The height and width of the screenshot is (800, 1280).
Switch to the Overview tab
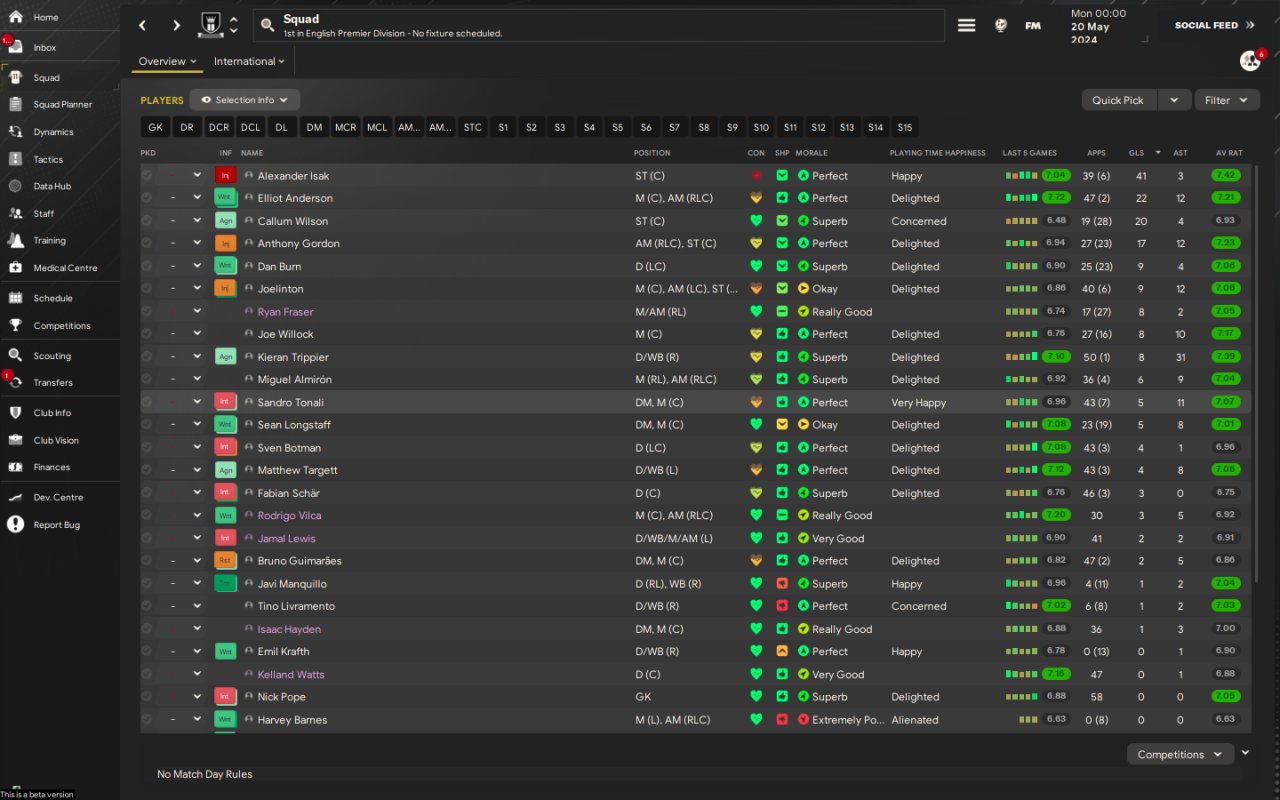(x=167, y=61)
